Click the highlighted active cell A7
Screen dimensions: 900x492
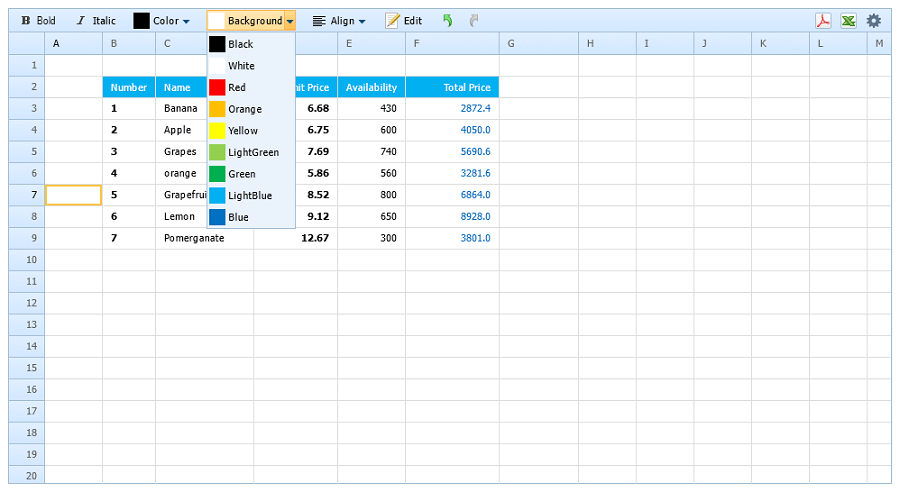[x=73, y=195]
